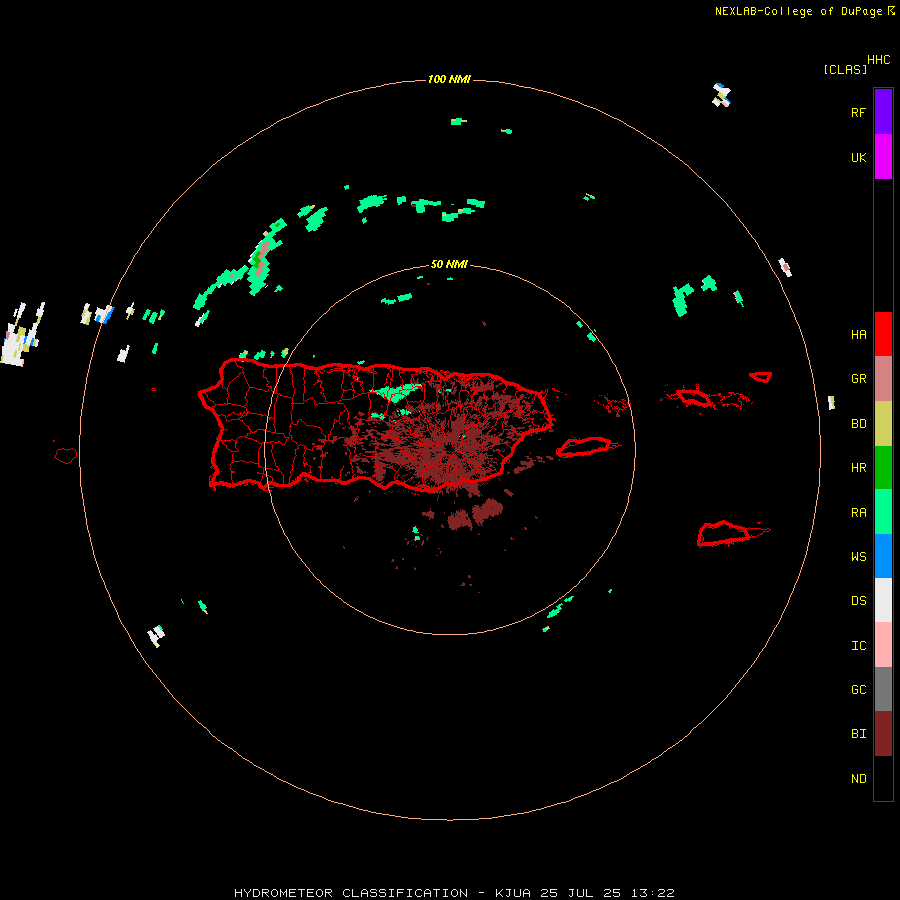
Task: Select the RA legend label
Action: tap(858, 513)
